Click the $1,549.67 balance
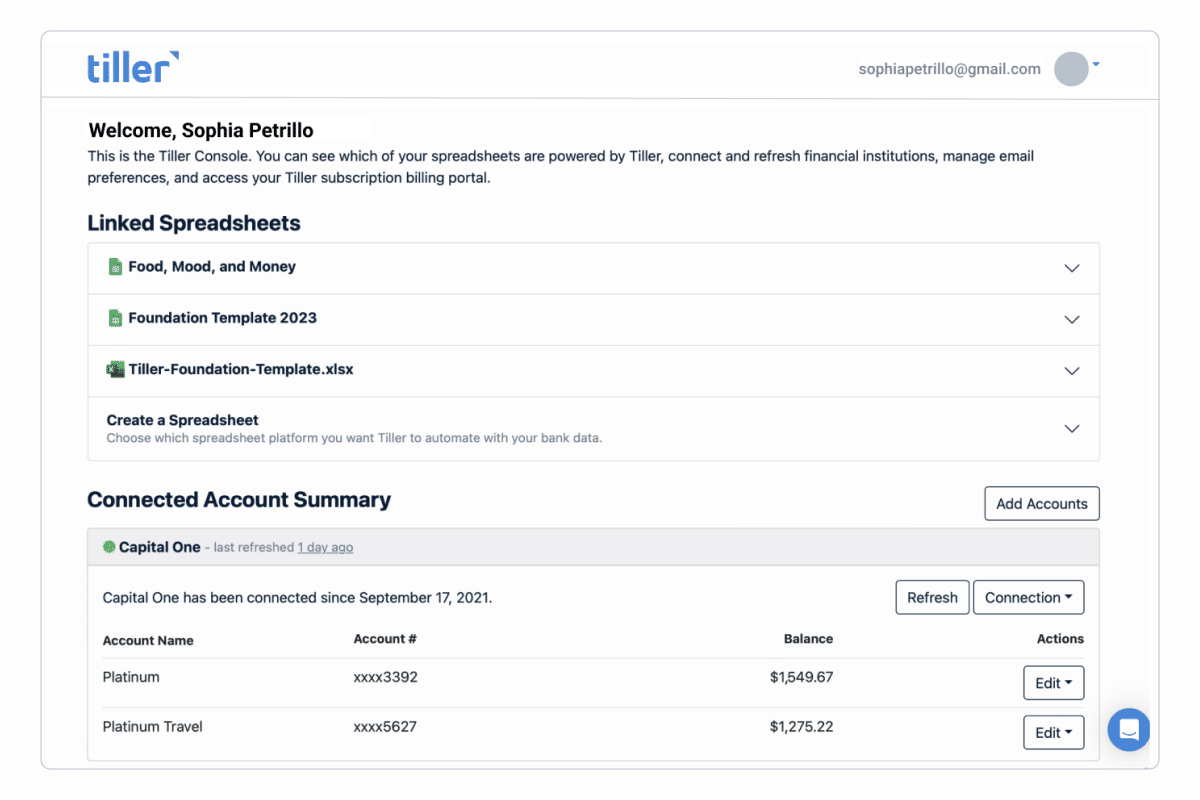Screen dimensions: 1200x800 801,677
